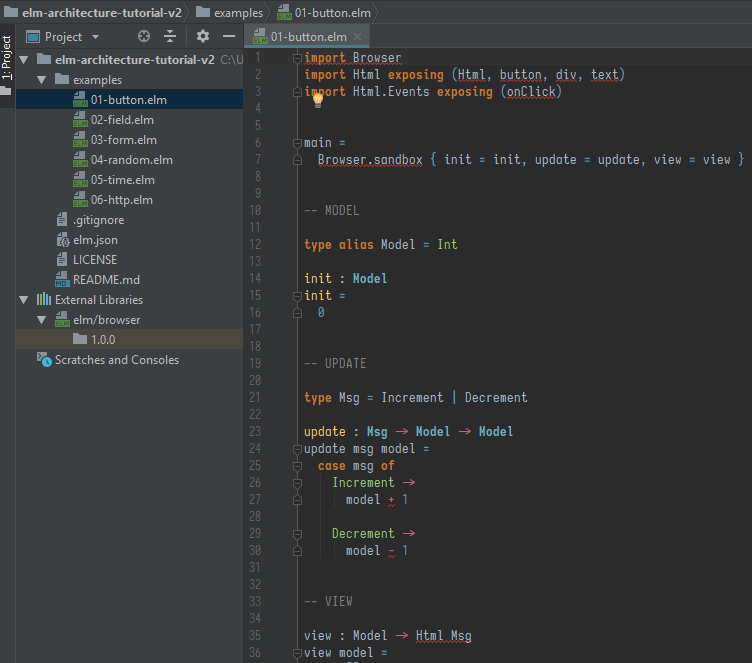Select the 01-button.elm editor tab
This screenshot has height=663, width=752.
coord(306,36)
